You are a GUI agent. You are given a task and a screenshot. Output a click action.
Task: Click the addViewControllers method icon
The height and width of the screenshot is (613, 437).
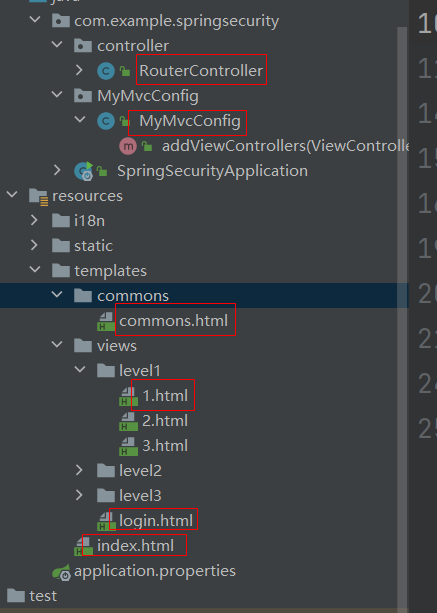pyautogui.click(x=128, y=146)
